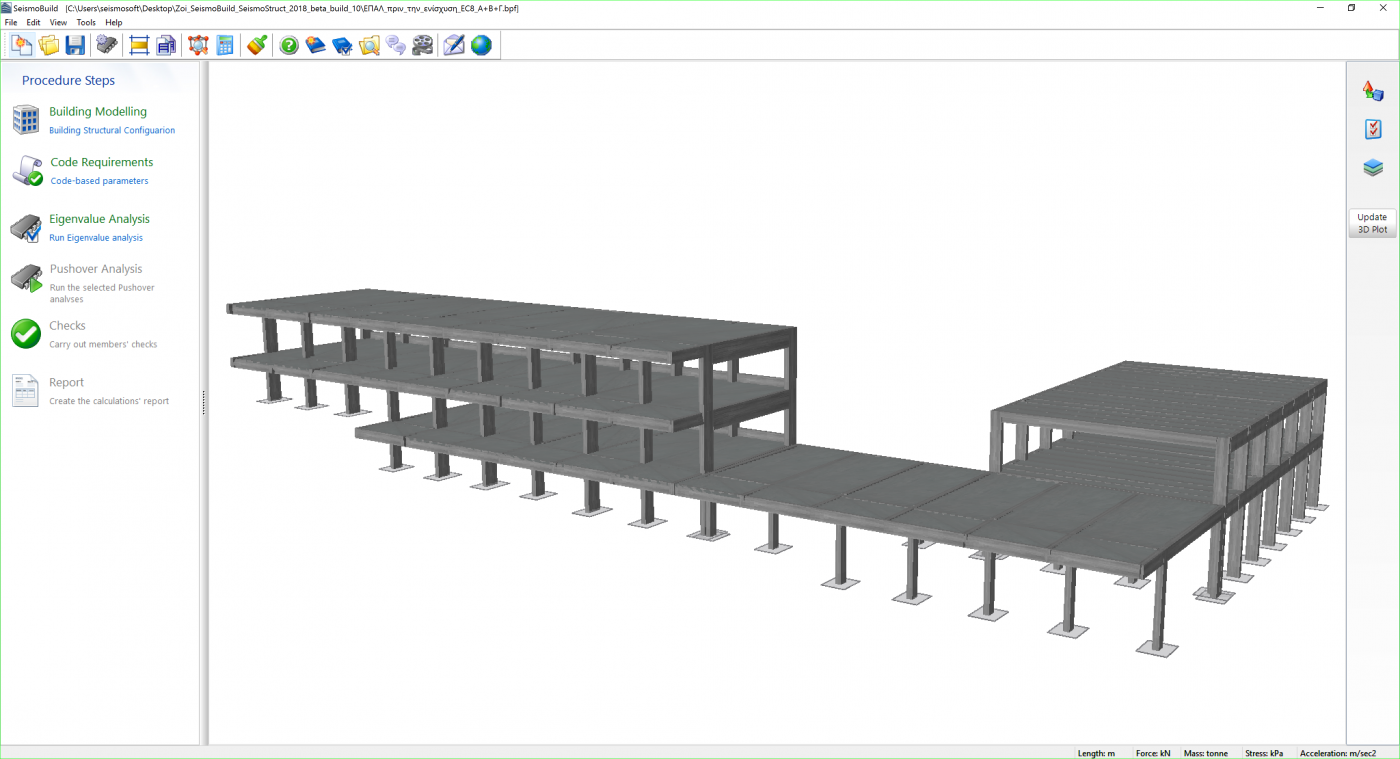Screen dimensions: 1400x759
Task: Click the New Project toolbar icon
Action: pos(21,45)
